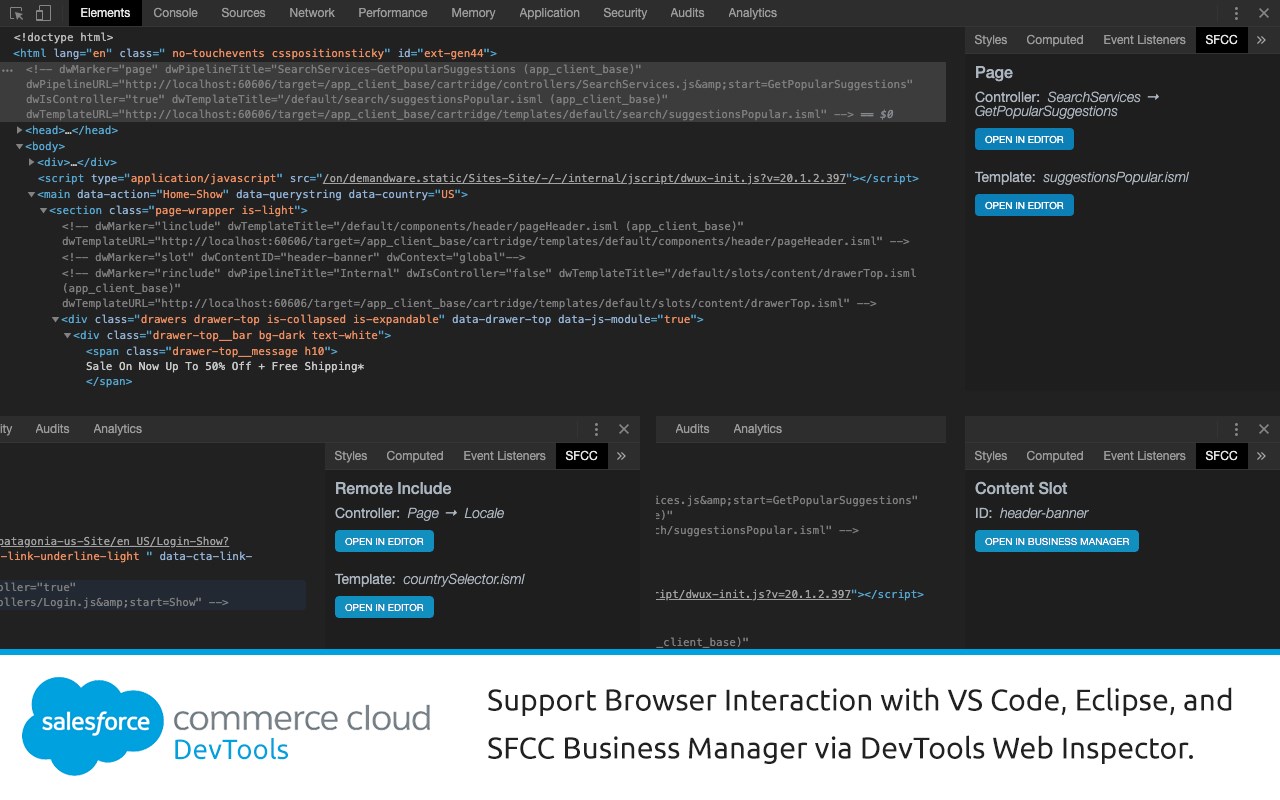Select Computed tab in Content Slot panel
Viewport: 1280px width, 800px height.
pyautogui.click(x=1055, y=456)
